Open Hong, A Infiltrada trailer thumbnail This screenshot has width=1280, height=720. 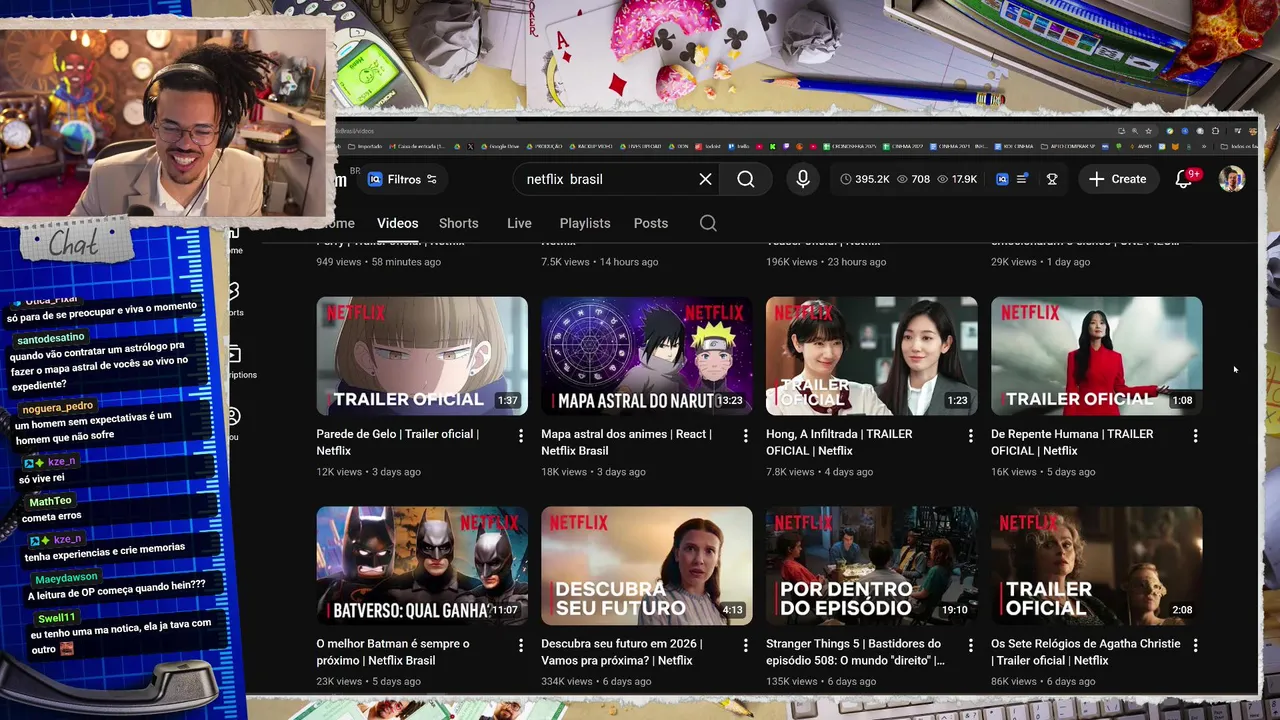click(x=872, y=355)
